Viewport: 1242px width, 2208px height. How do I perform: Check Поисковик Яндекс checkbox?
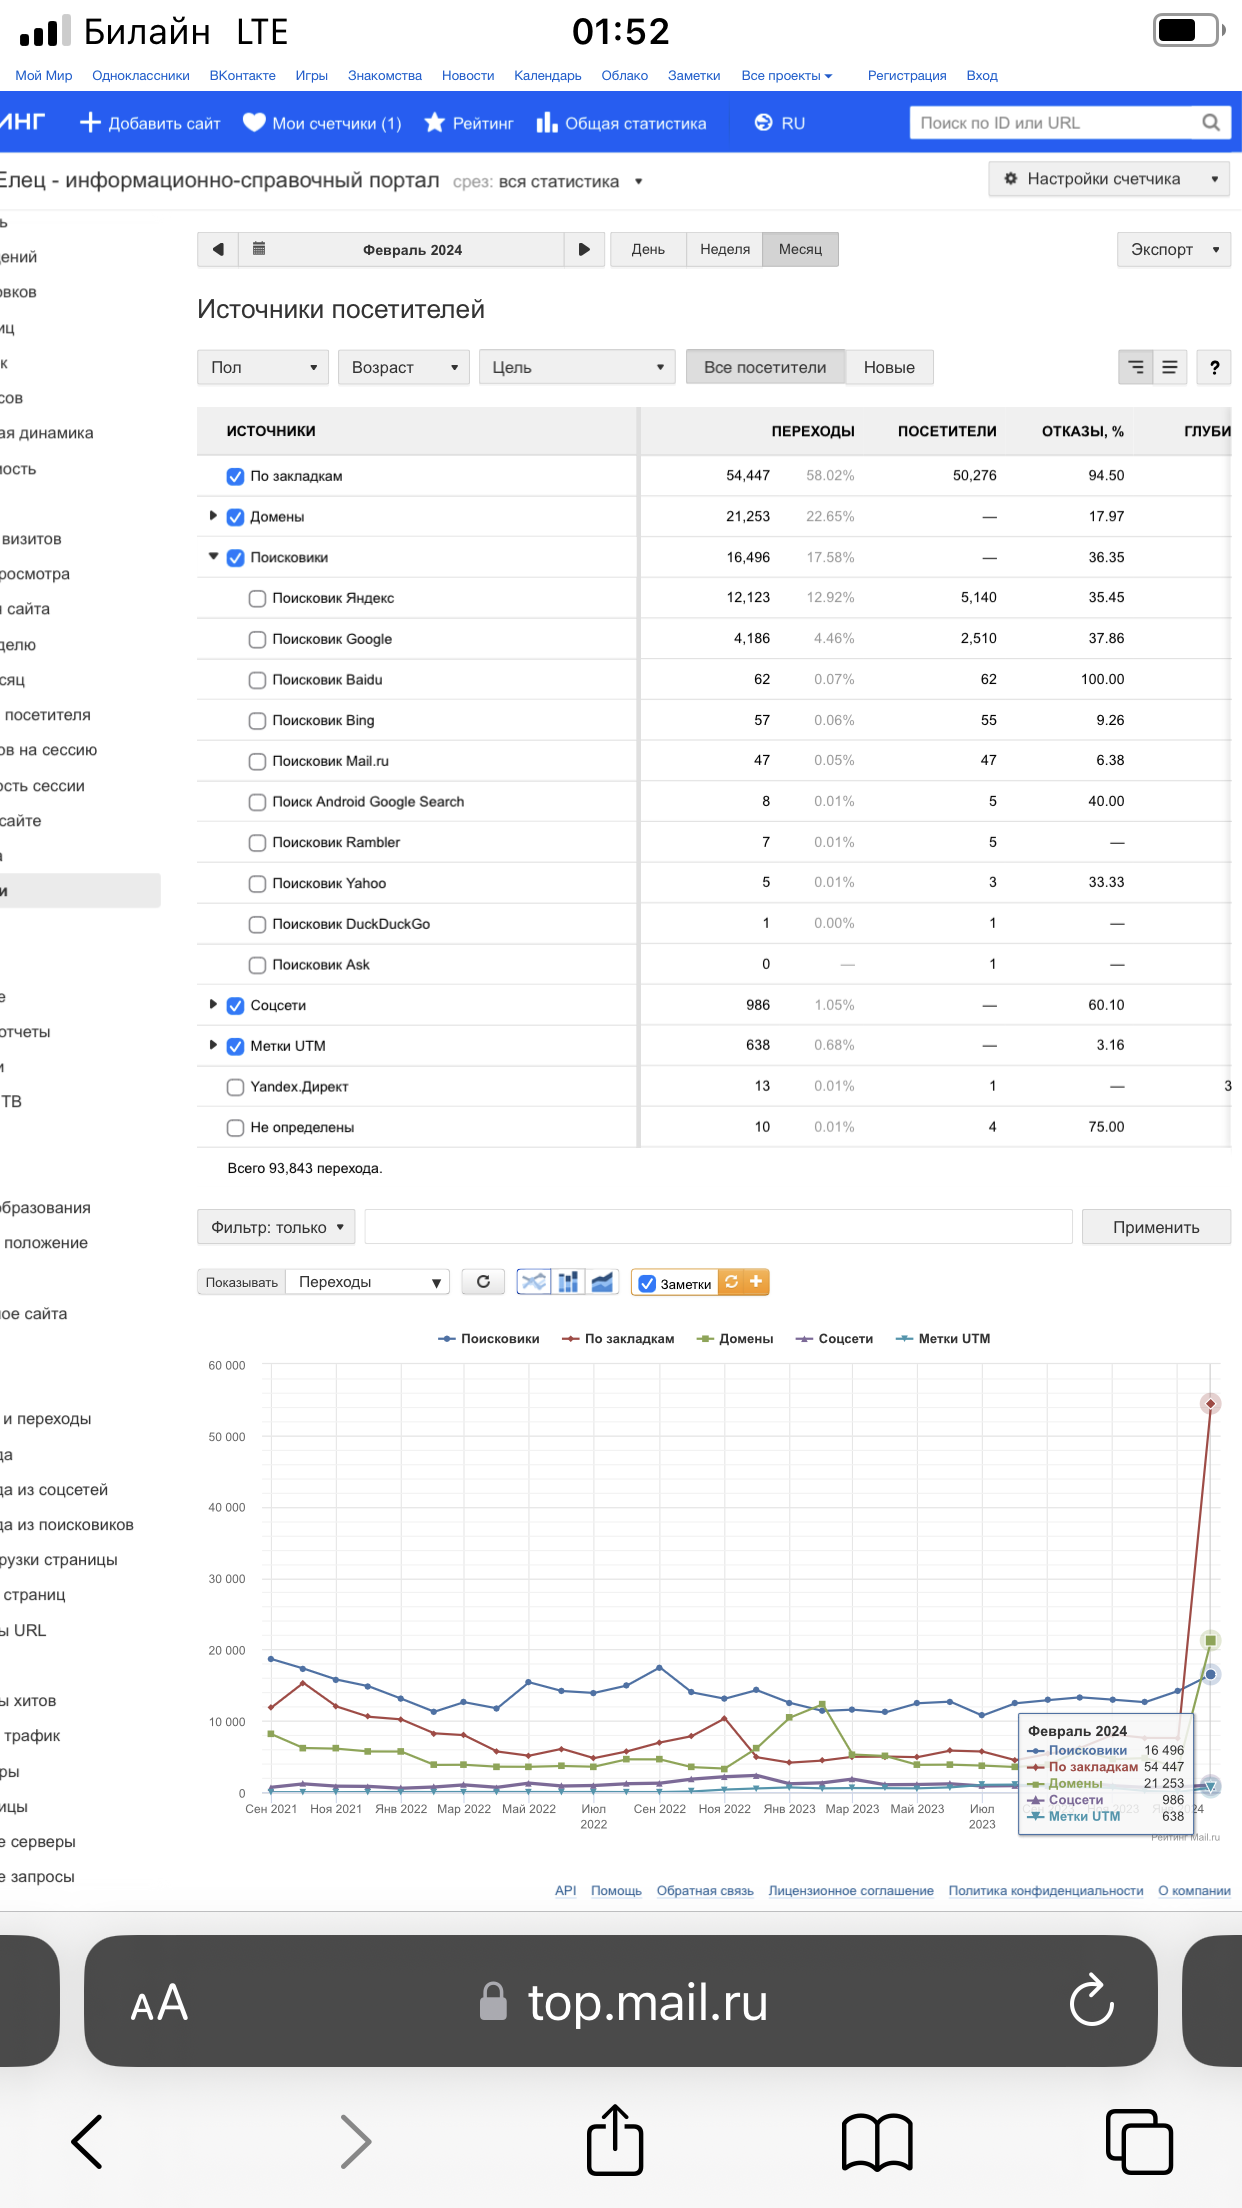(x=257, y=598)
